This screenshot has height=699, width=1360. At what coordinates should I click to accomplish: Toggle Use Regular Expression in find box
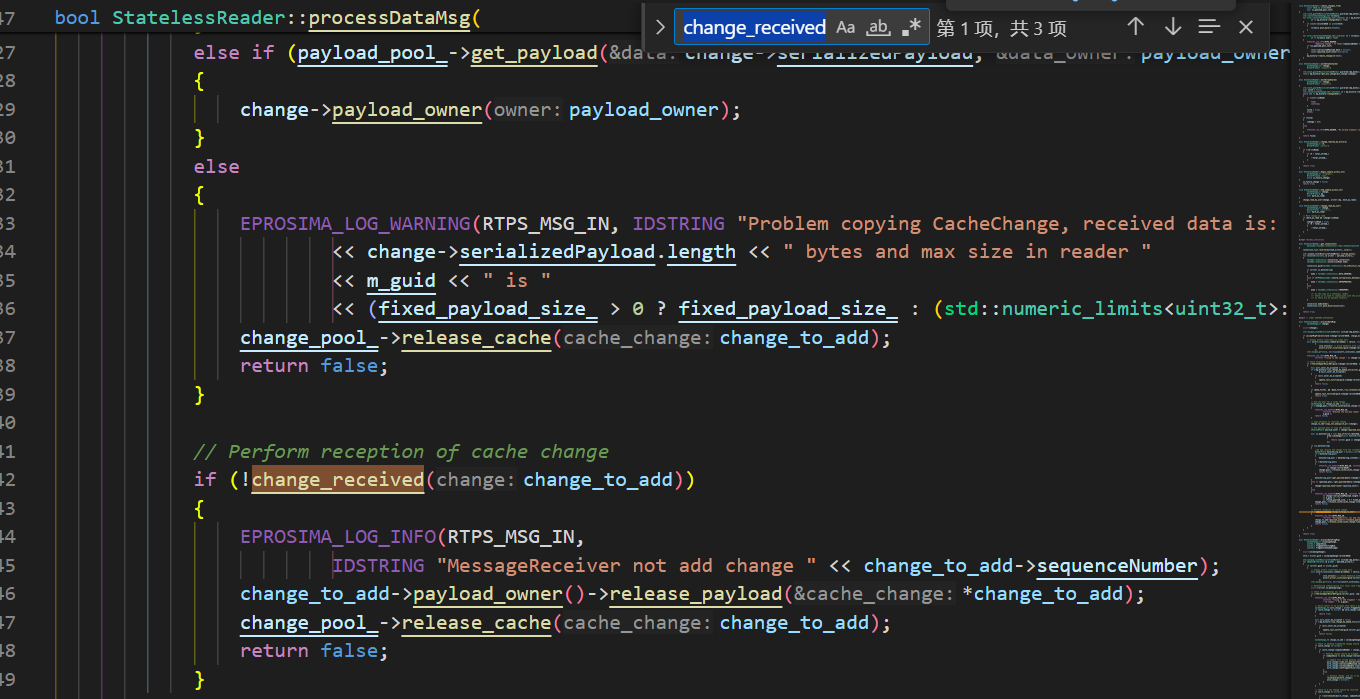coord(911,27)
